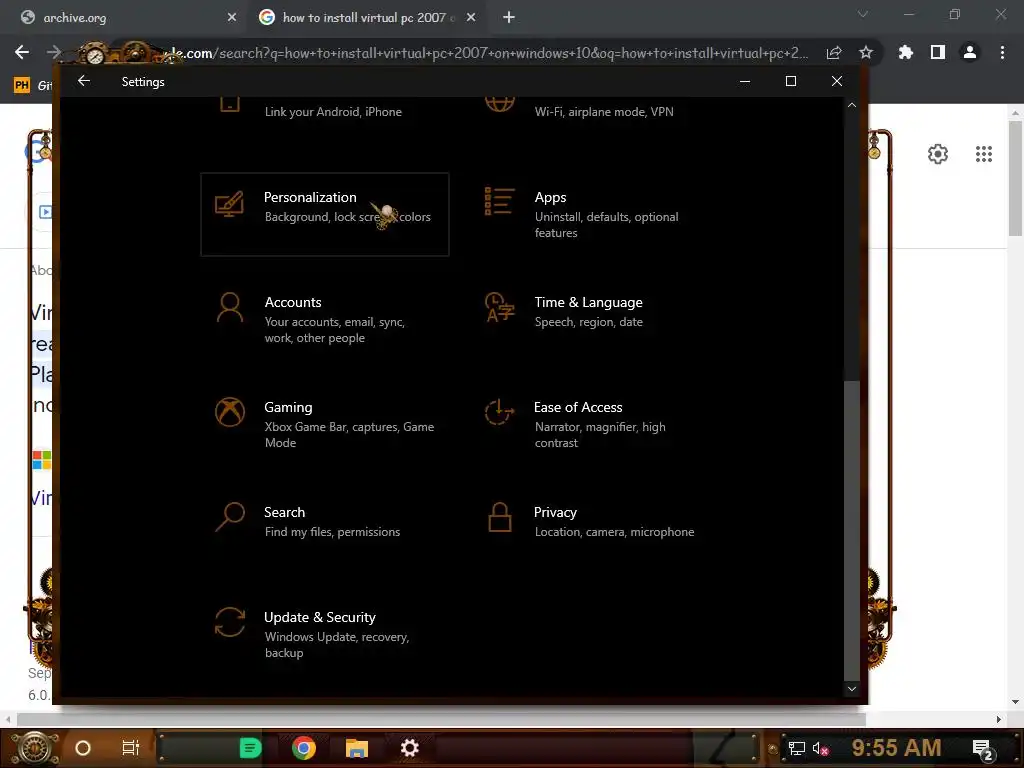Click the Ease of Access icon
This screenshot has width=1024, height=768.
coord(500,412)
